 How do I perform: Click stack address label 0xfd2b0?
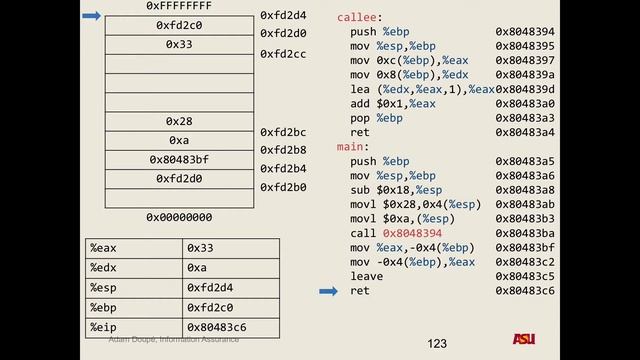tap(283, 187)
